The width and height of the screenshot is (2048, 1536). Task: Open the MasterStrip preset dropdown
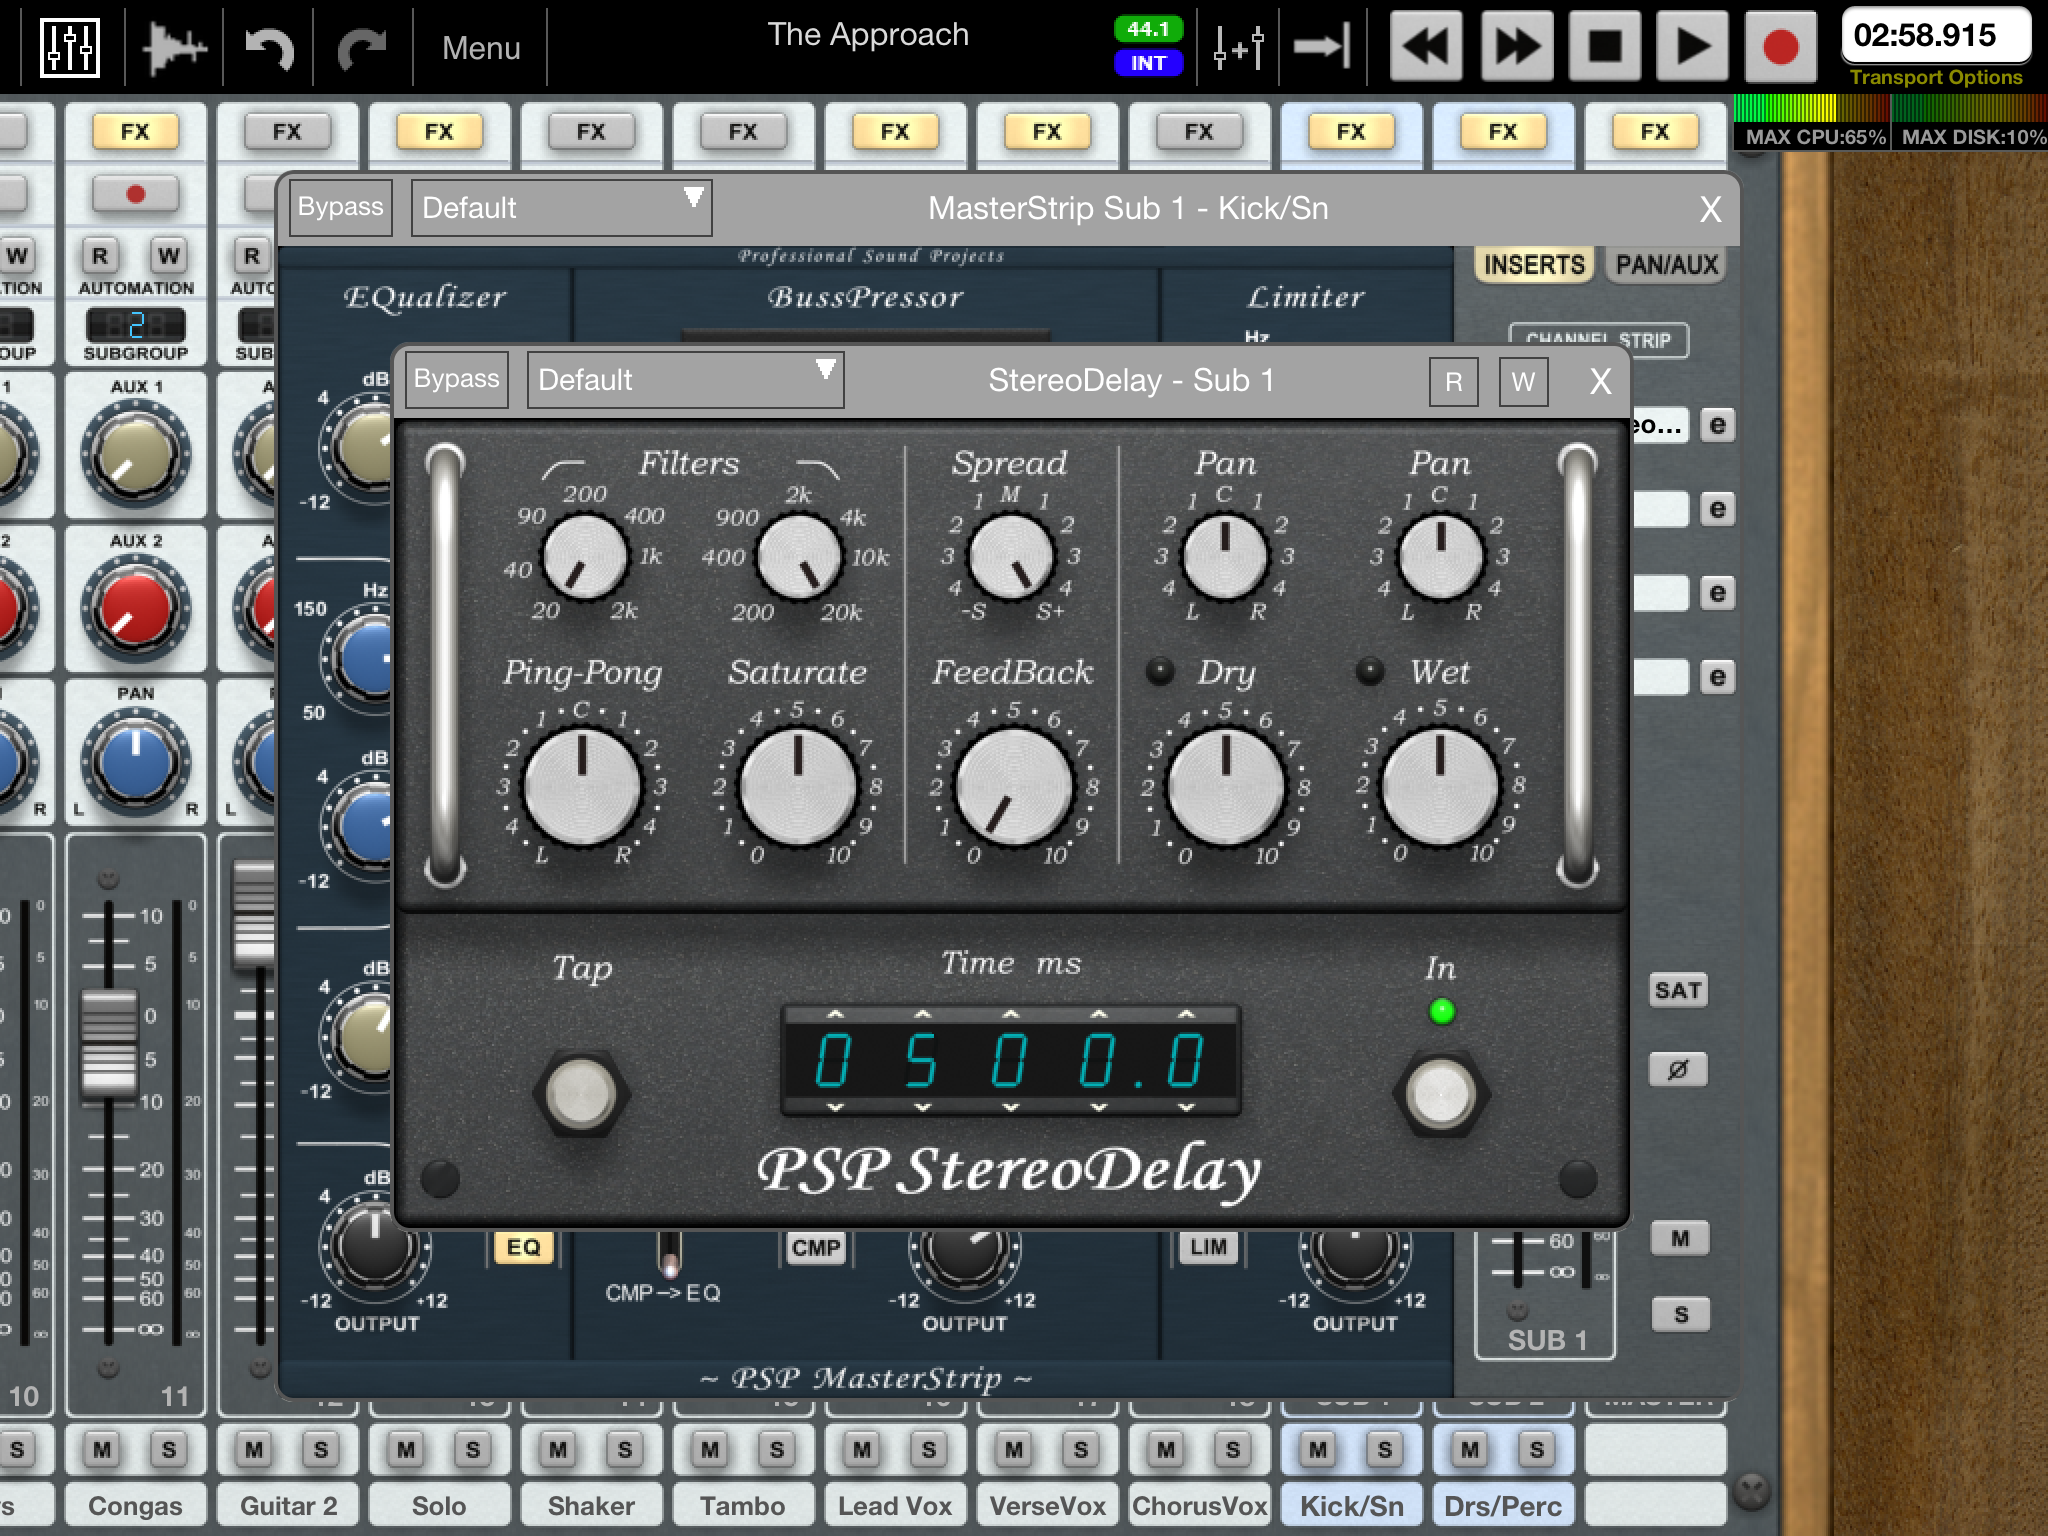point(561,207)
